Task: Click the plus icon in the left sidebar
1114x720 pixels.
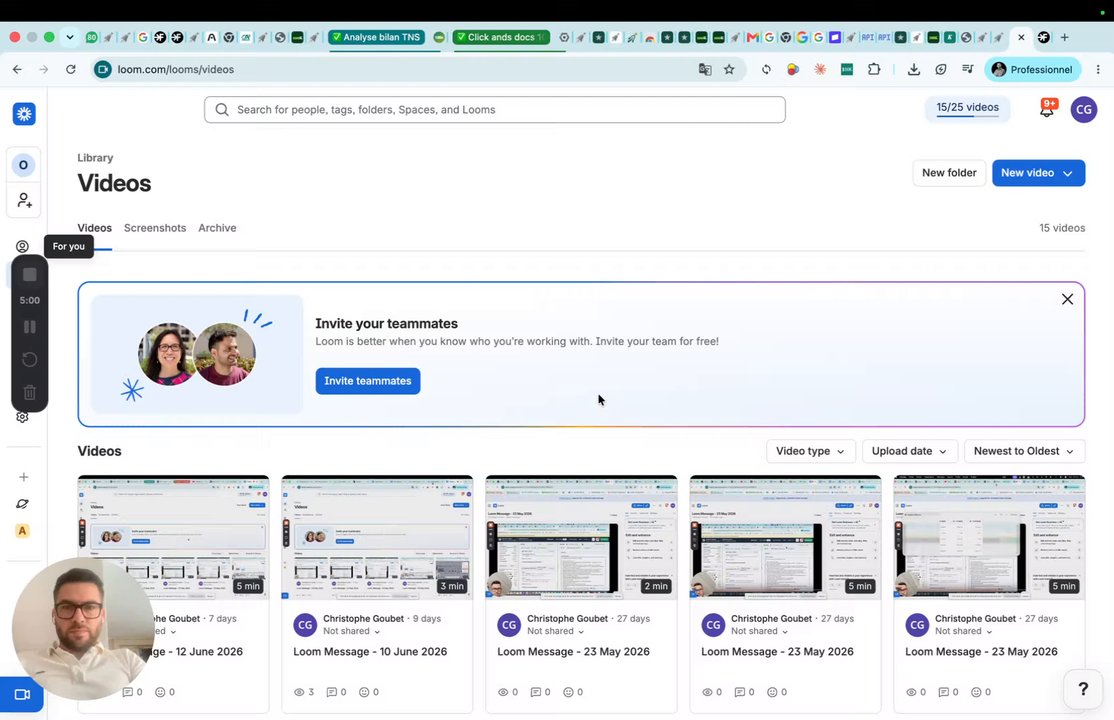Action: pos(23,477)
